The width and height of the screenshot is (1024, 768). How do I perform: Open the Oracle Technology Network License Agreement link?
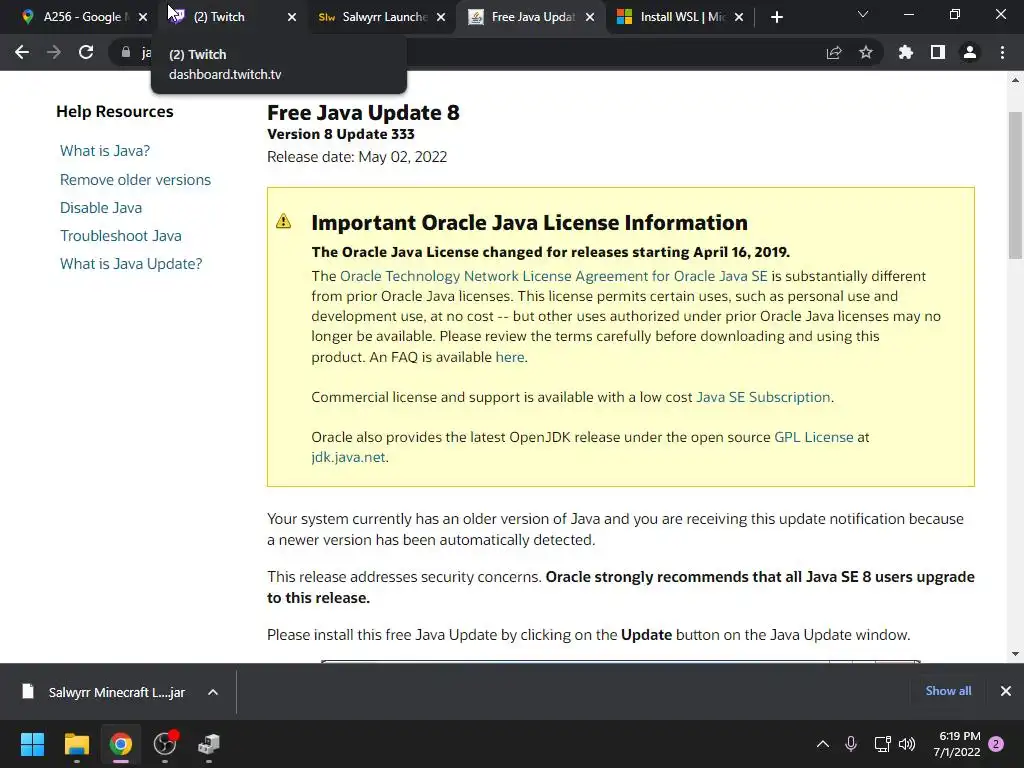(553, 276)
